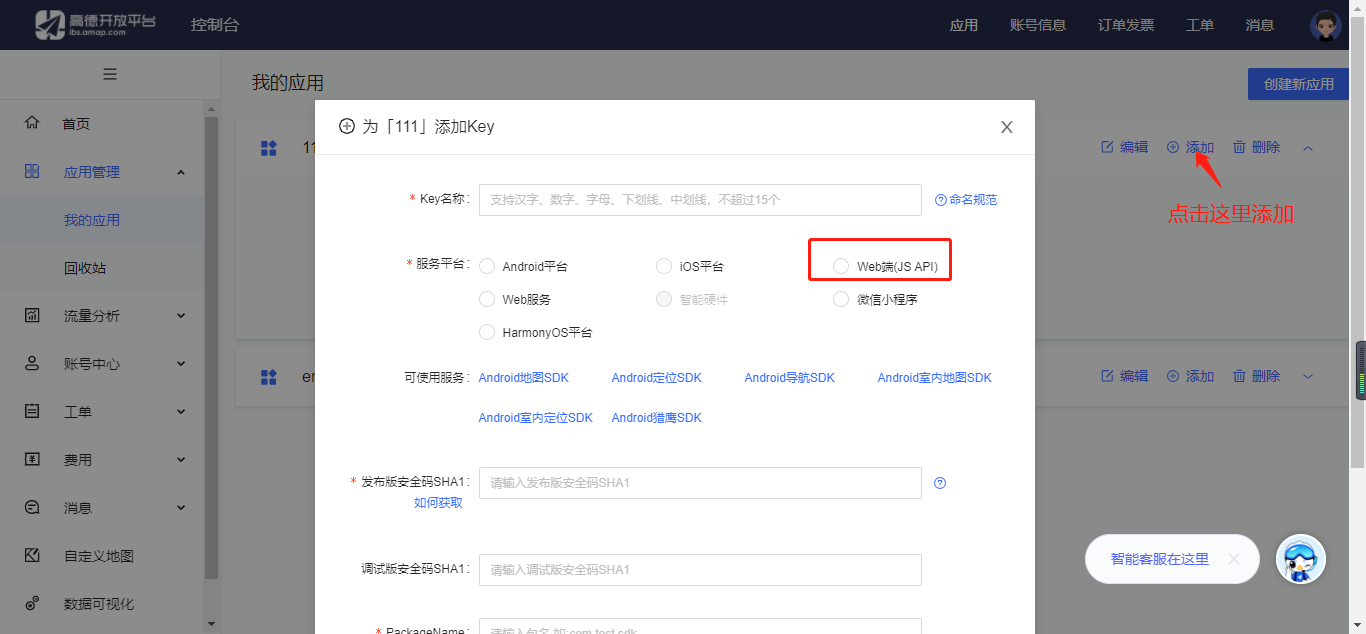Click 添加 for the 111 application
This screenshot has height=634, width=1366.
(x=1190, y=147)
